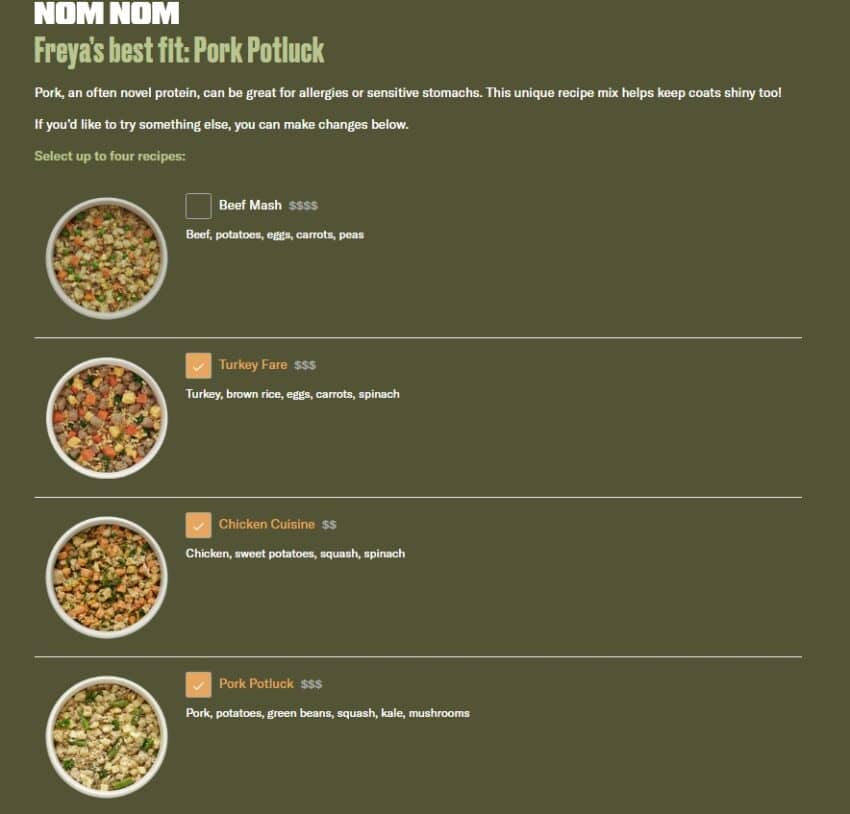850x814 pixels.
Task: Select the Pork Potluck recipe title
Action: click(x=256, y=683)
